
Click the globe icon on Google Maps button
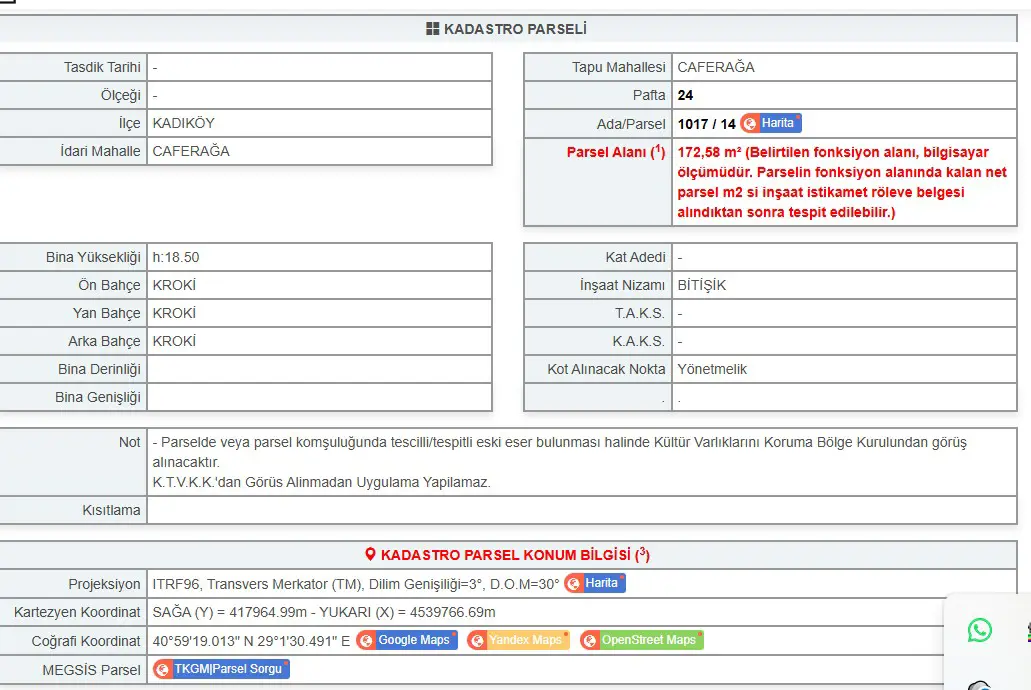pos(366,640)
